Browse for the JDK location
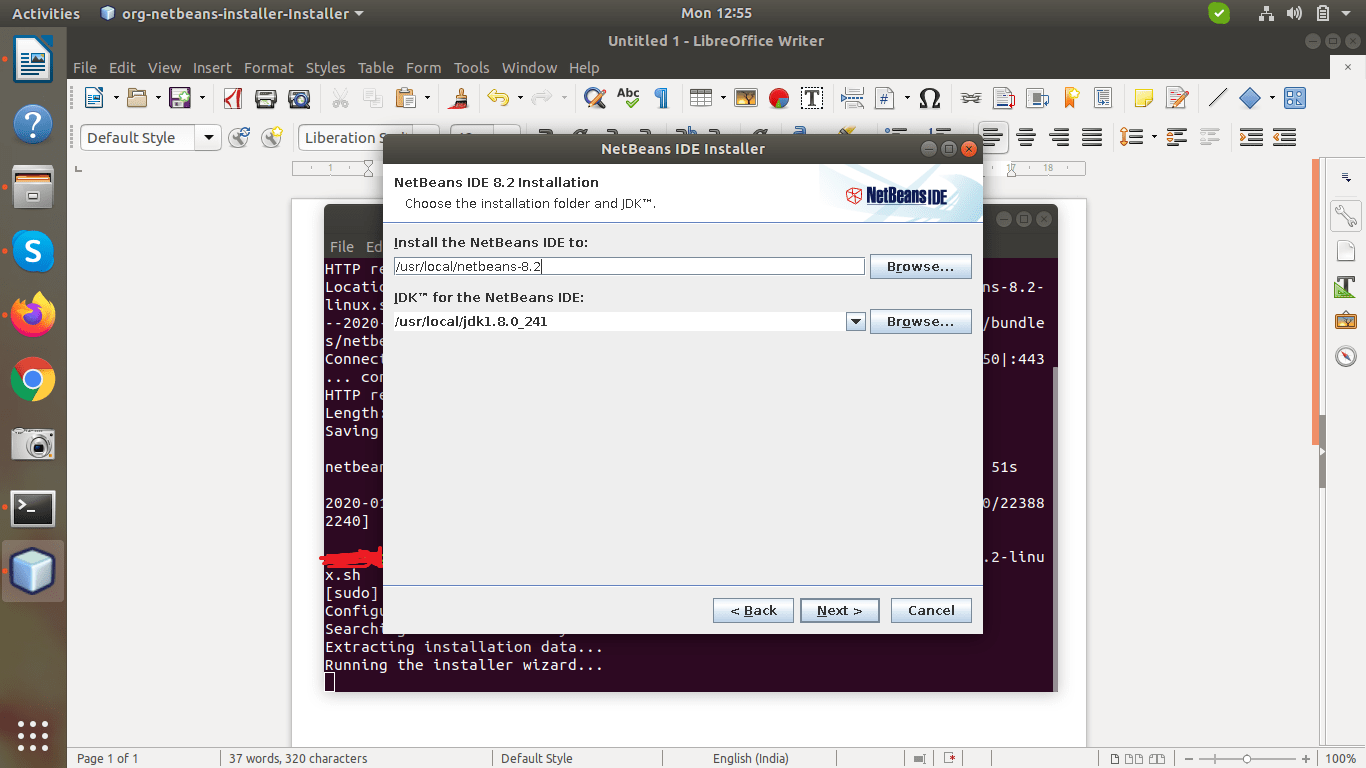Image resolution: width=1366 pixels, height=768 pixels. coord(921,321)
